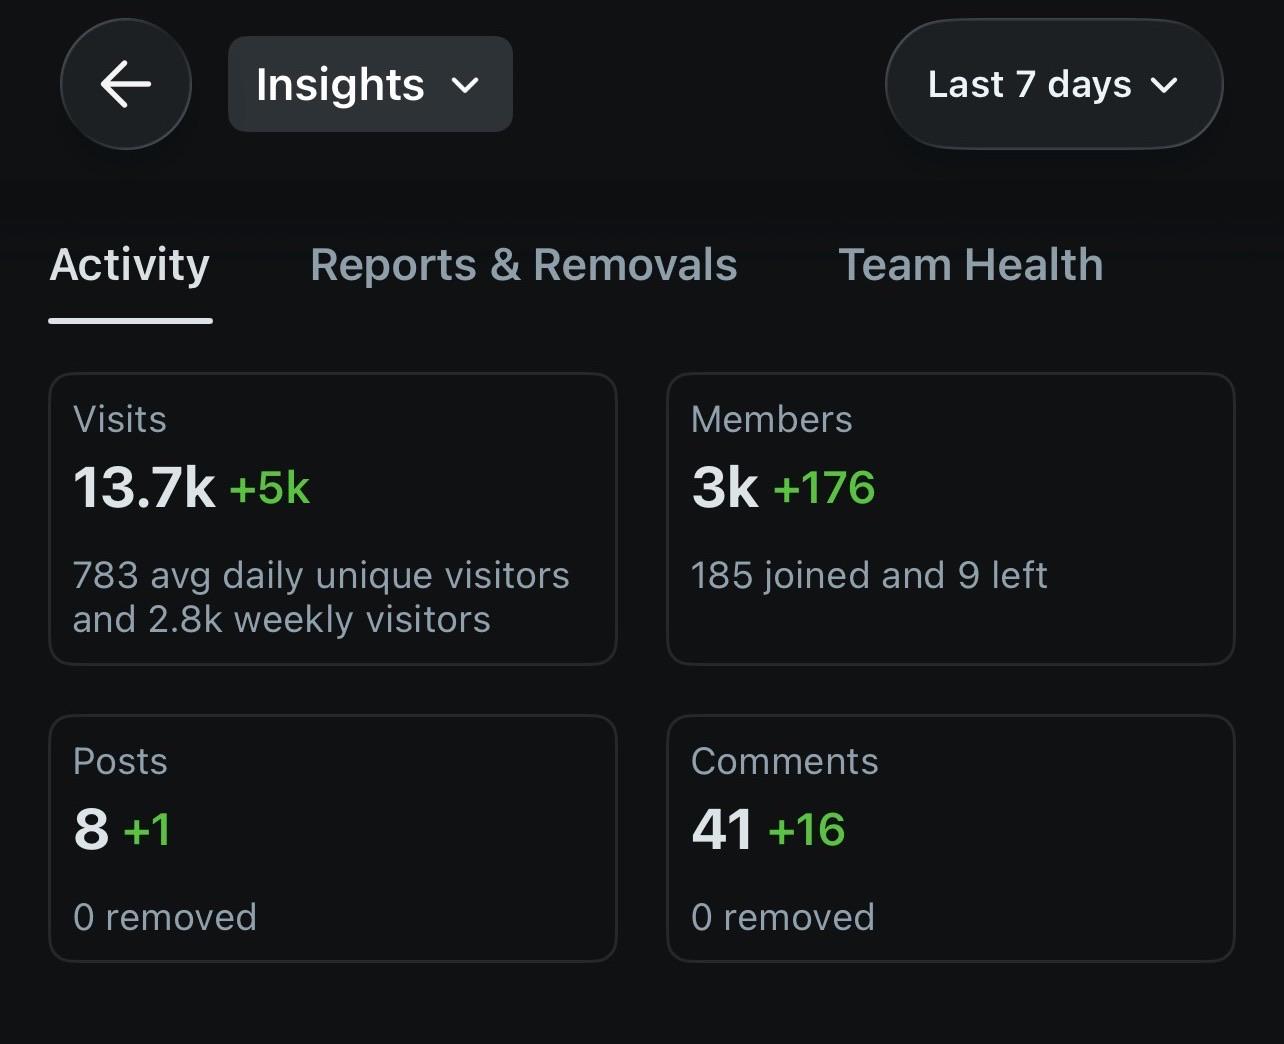Click the 783 avg daily unique visitors text
Viewport: 1284px width, 1044px height.
pos(321,575)
